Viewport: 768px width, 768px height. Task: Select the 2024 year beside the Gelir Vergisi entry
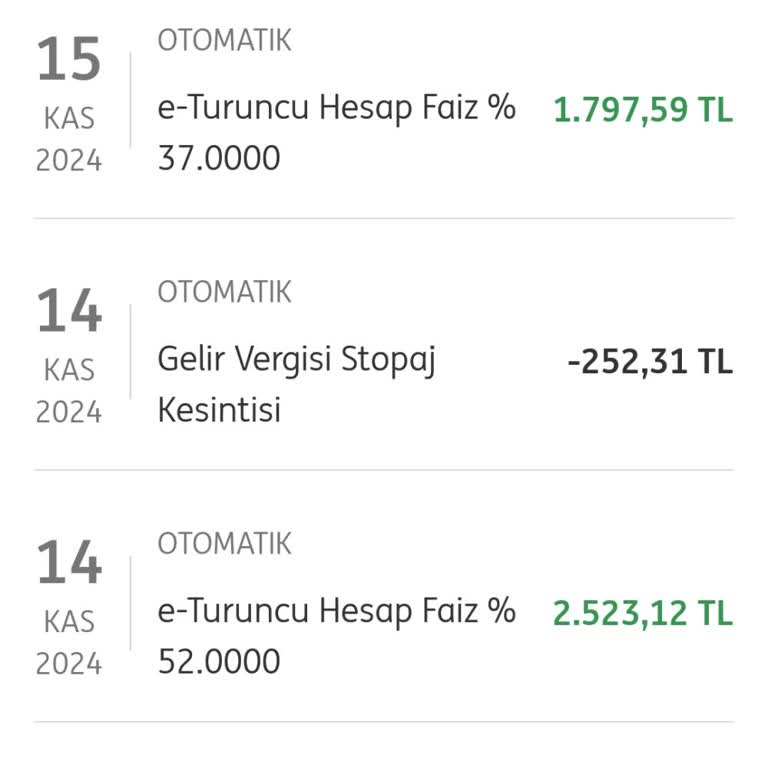coord(69,412)
